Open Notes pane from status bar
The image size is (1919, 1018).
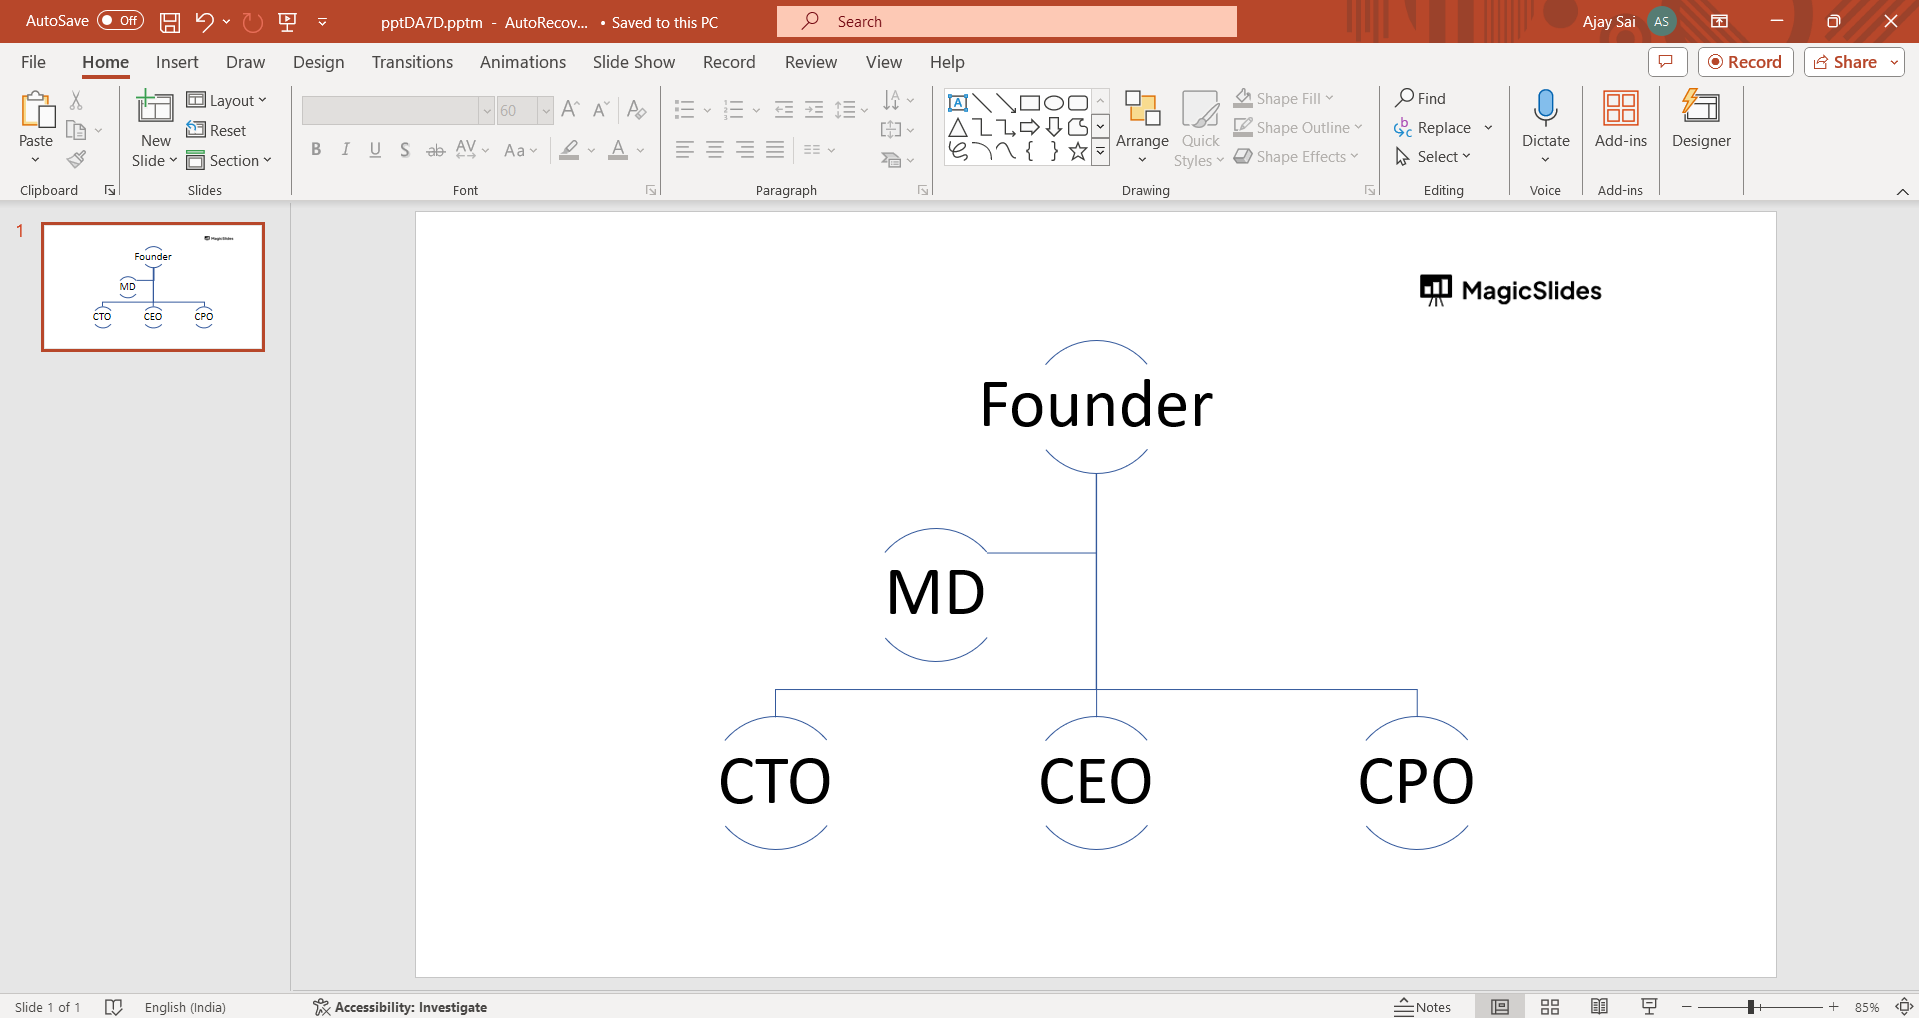tap(1423, 1007)
